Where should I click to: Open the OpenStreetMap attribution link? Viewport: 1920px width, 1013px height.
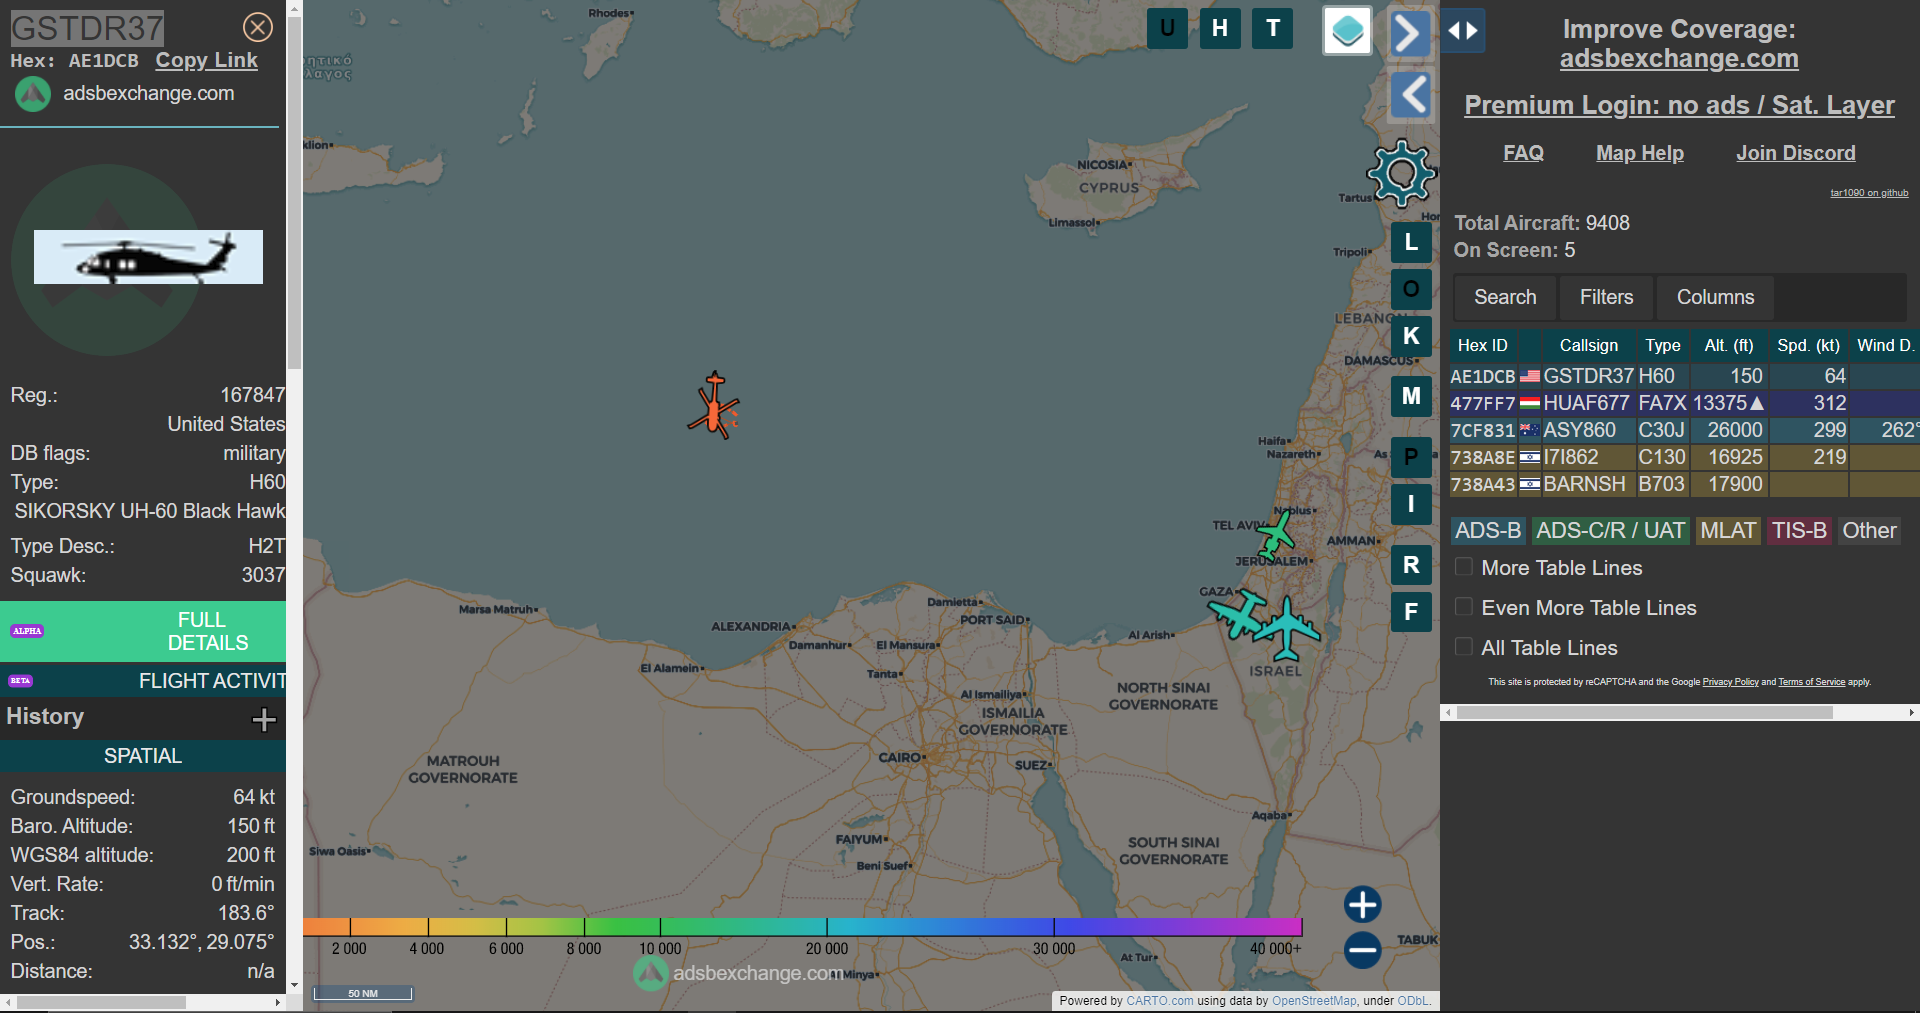click(x=1314, y=1001)
